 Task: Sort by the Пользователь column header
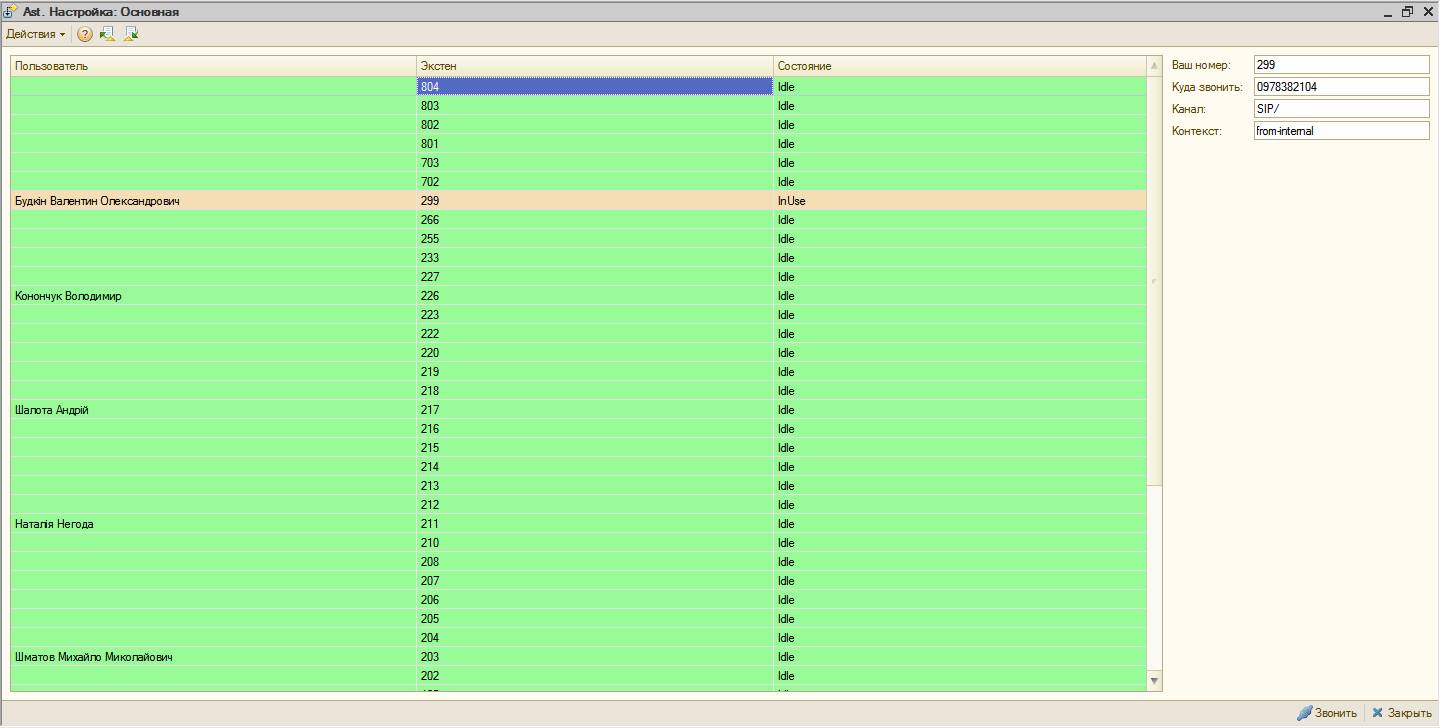(213, 66)
